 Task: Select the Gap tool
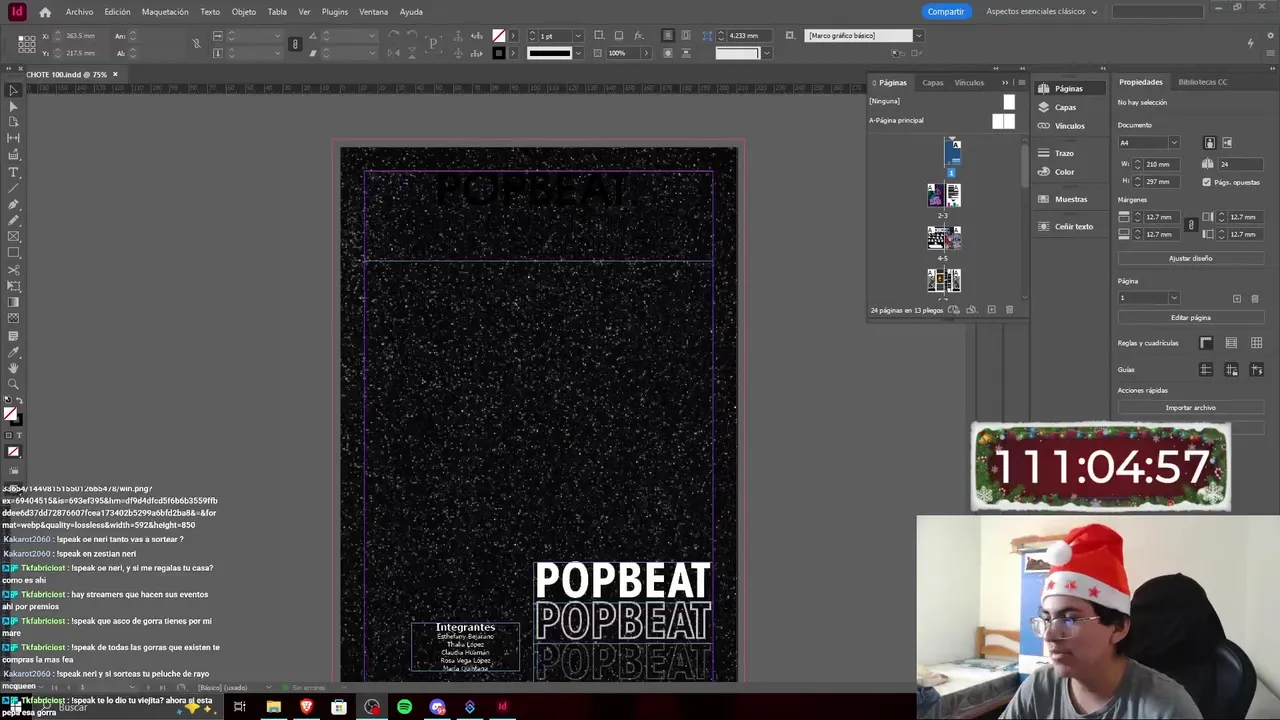tap(13, 138)
